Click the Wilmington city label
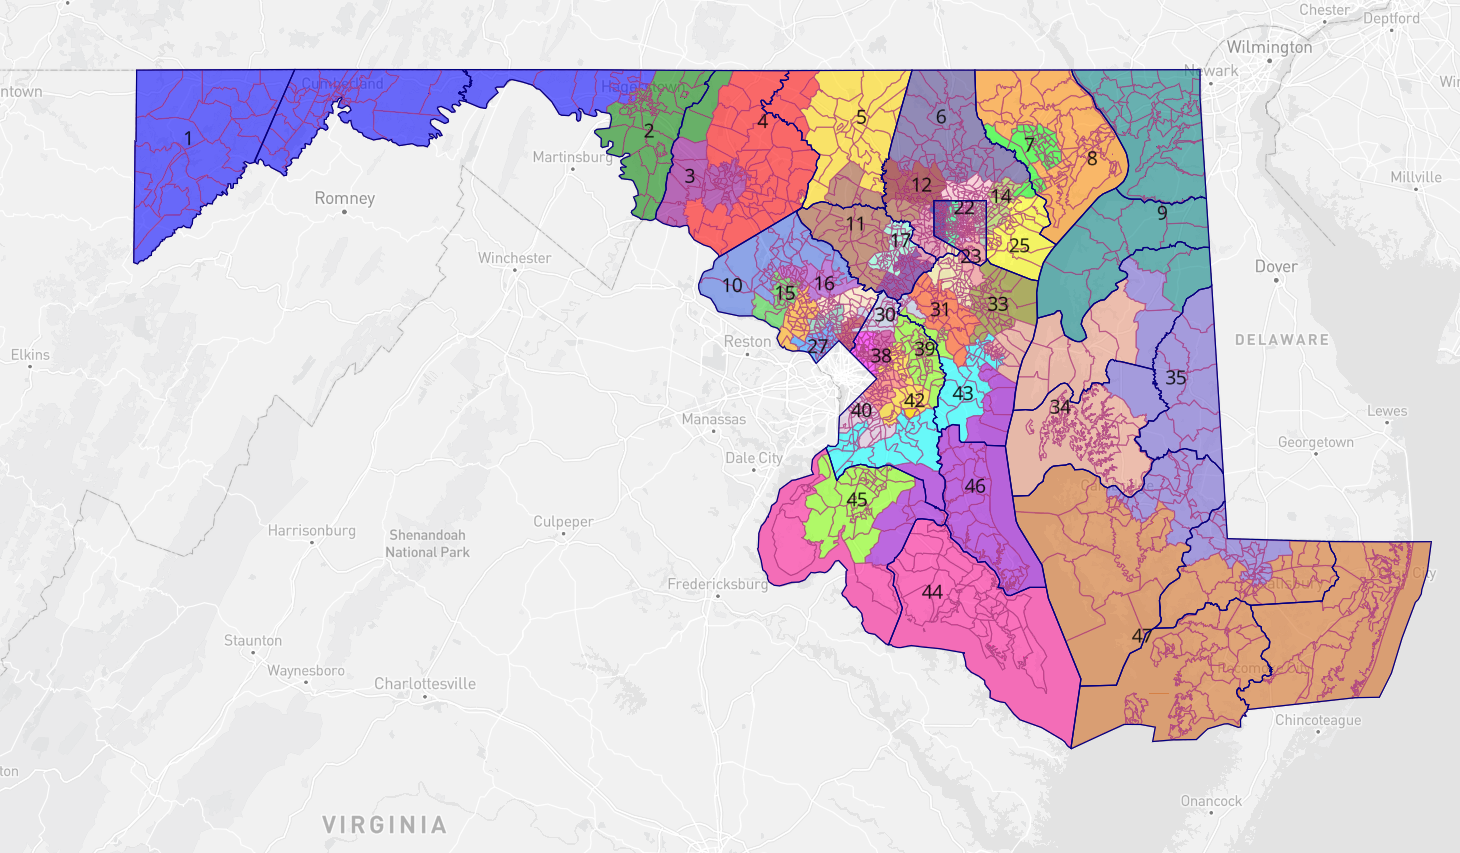This screenshot has width=1460, height=853. coord(1269,47)
